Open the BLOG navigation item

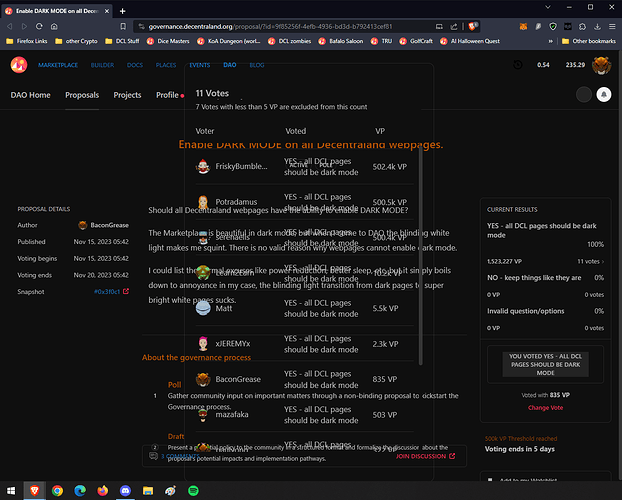257,65
